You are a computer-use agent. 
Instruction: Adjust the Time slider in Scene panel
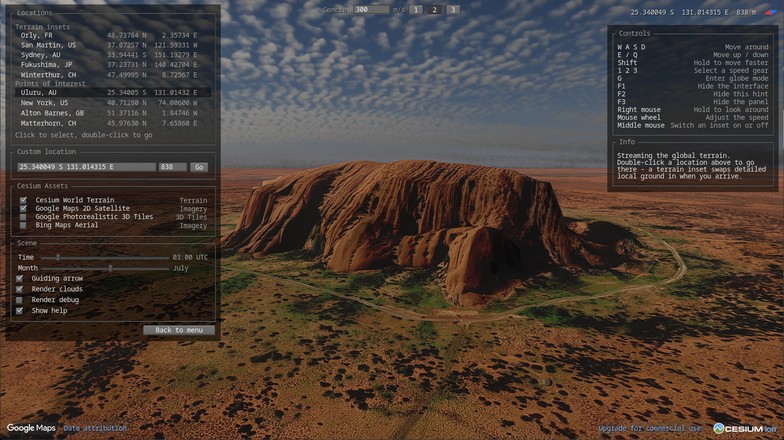106,258
